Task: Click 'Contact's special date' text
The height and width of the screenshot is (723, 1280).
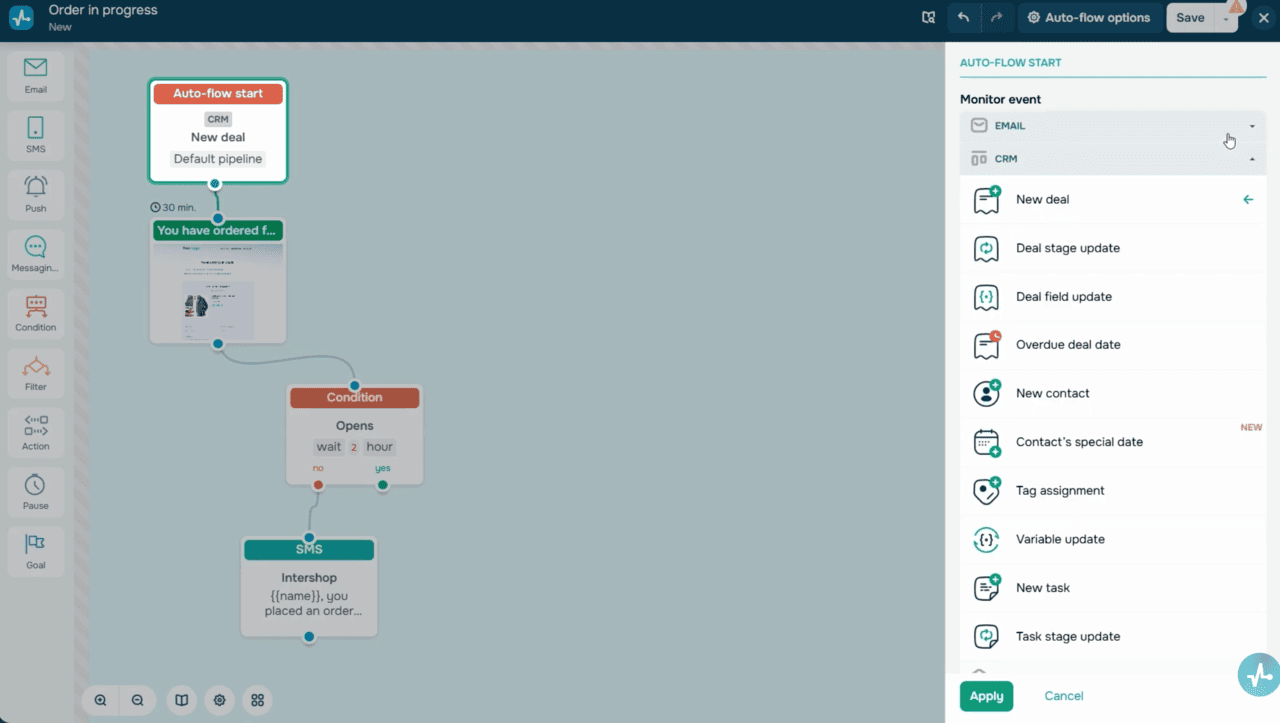Action: (1079, 442)
